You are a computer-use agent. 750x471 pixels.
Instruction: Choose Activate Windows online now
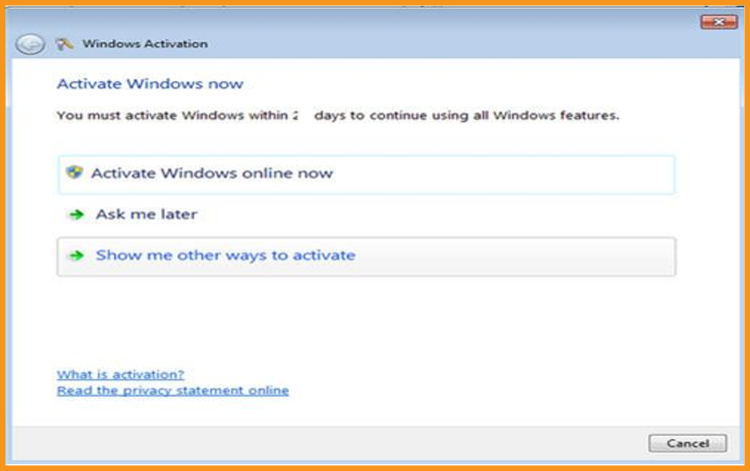[x=366, y=175]
